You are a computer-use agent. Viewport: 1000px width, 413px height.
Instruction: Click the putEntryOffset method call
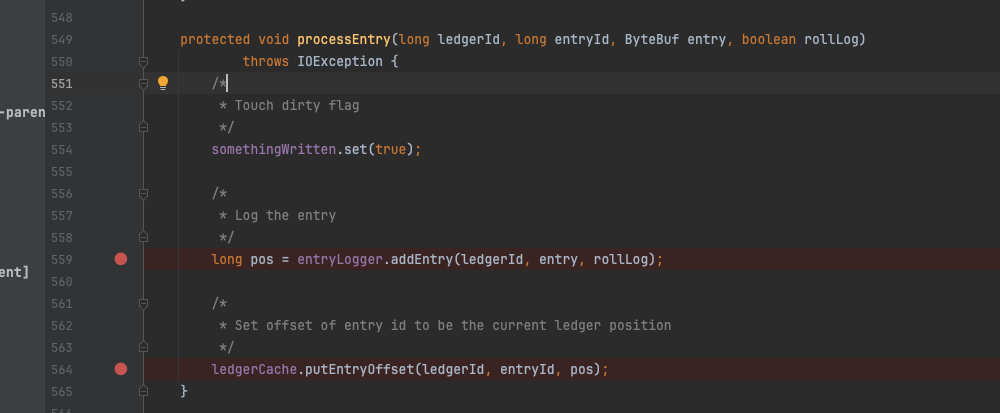pyautogui.click(x=360, y=370)
